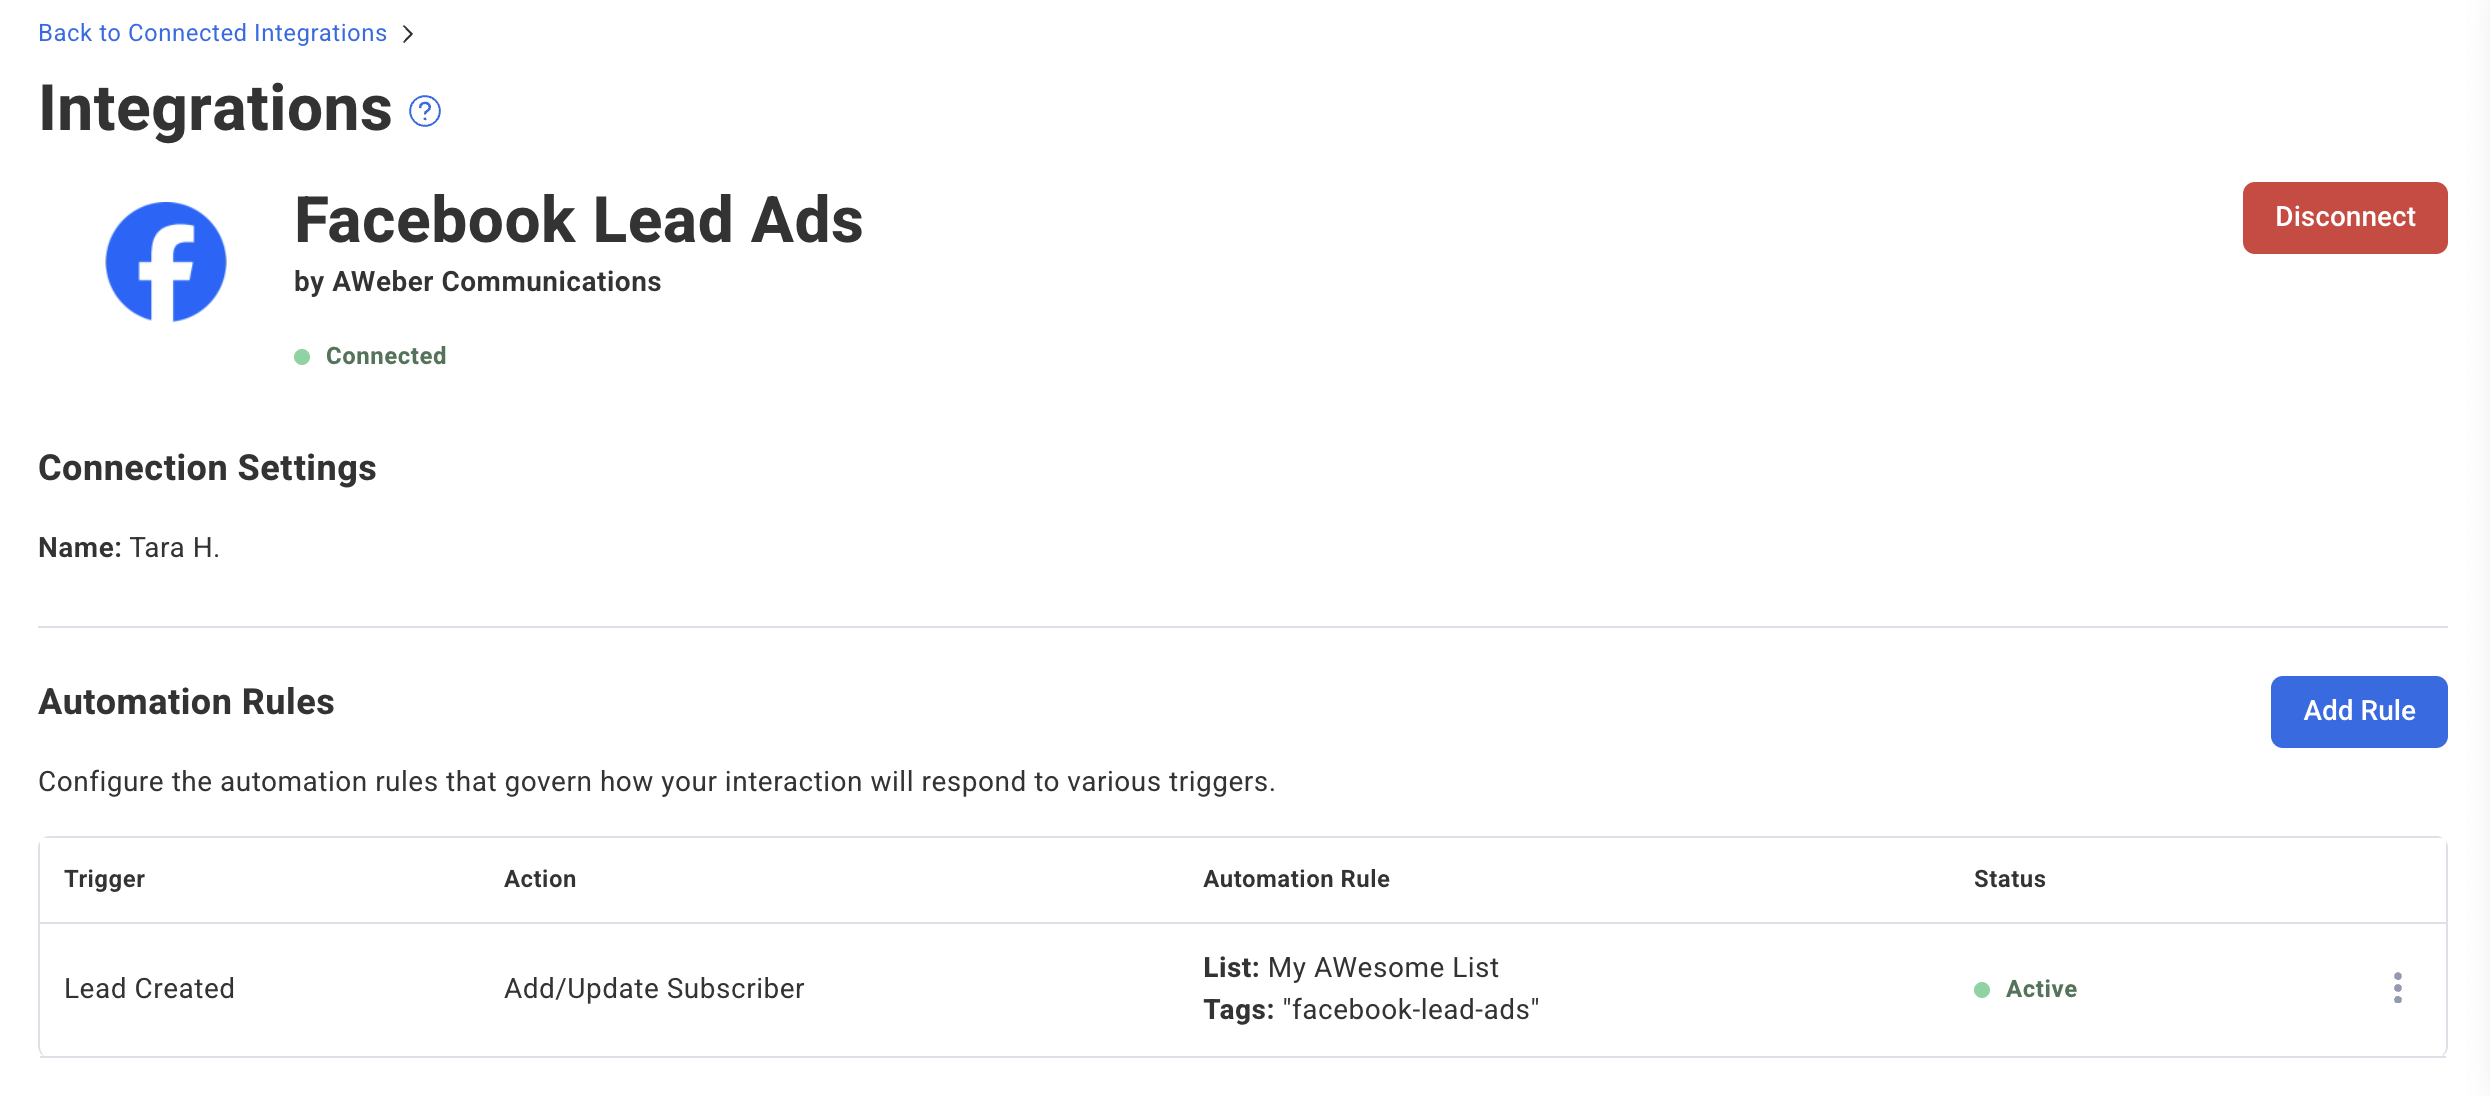Click the Active status label

(2041, 989)
